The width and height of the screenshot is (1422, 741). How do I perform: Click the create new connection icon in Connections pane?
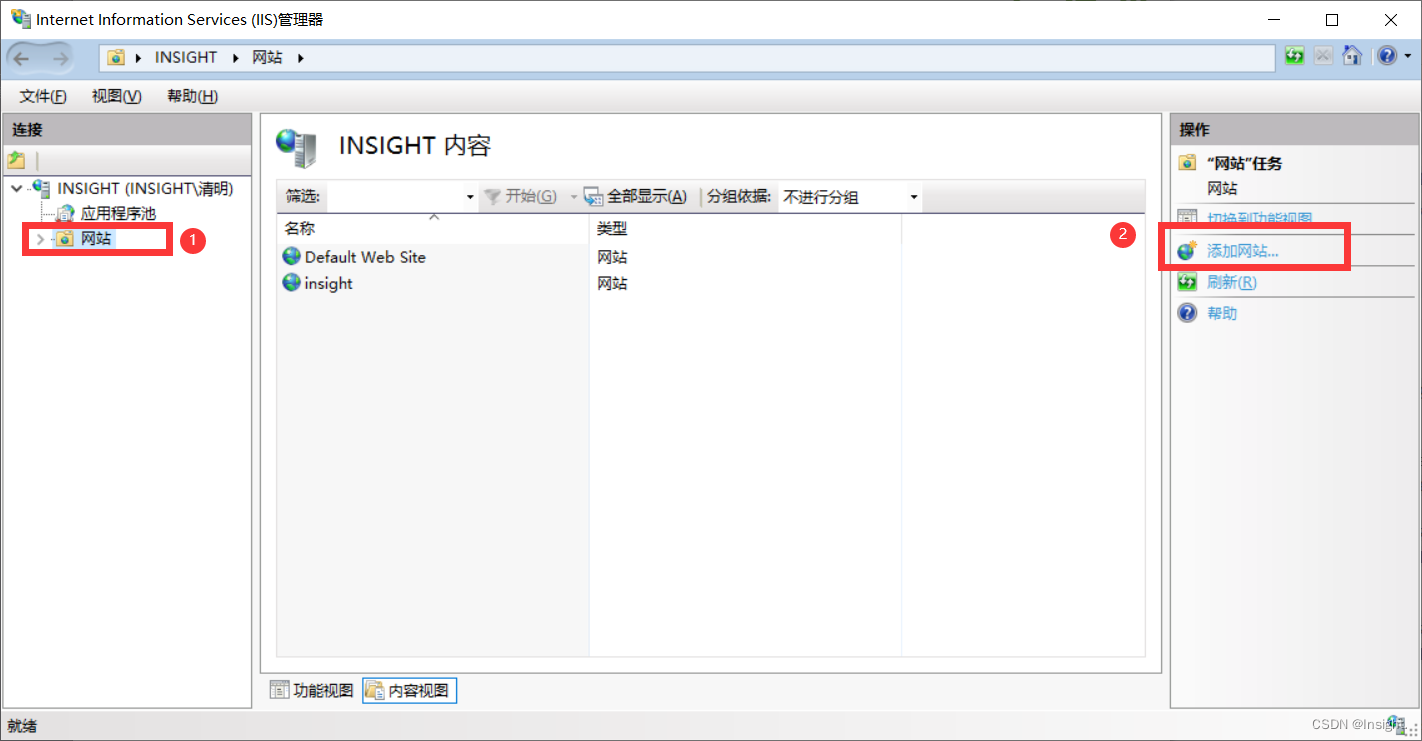click(x=16, y=160)
